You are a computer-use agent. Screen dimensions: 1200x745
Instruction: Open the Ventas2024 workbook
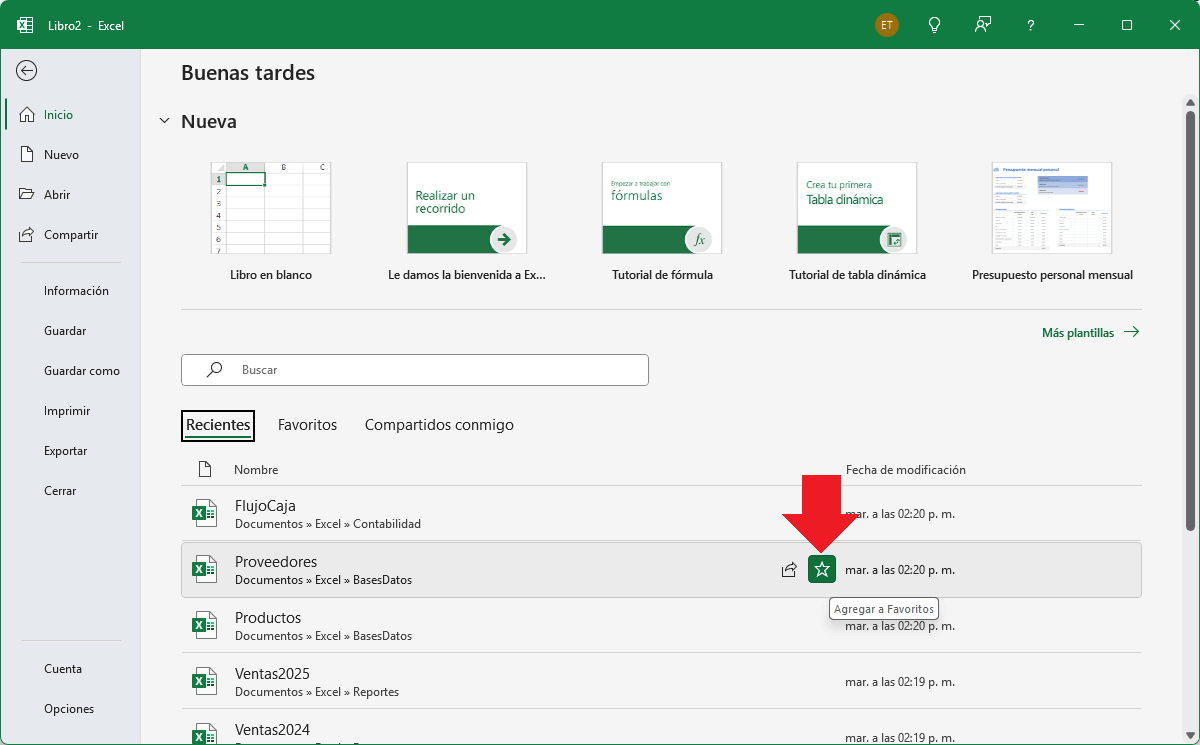coord(661,728)
